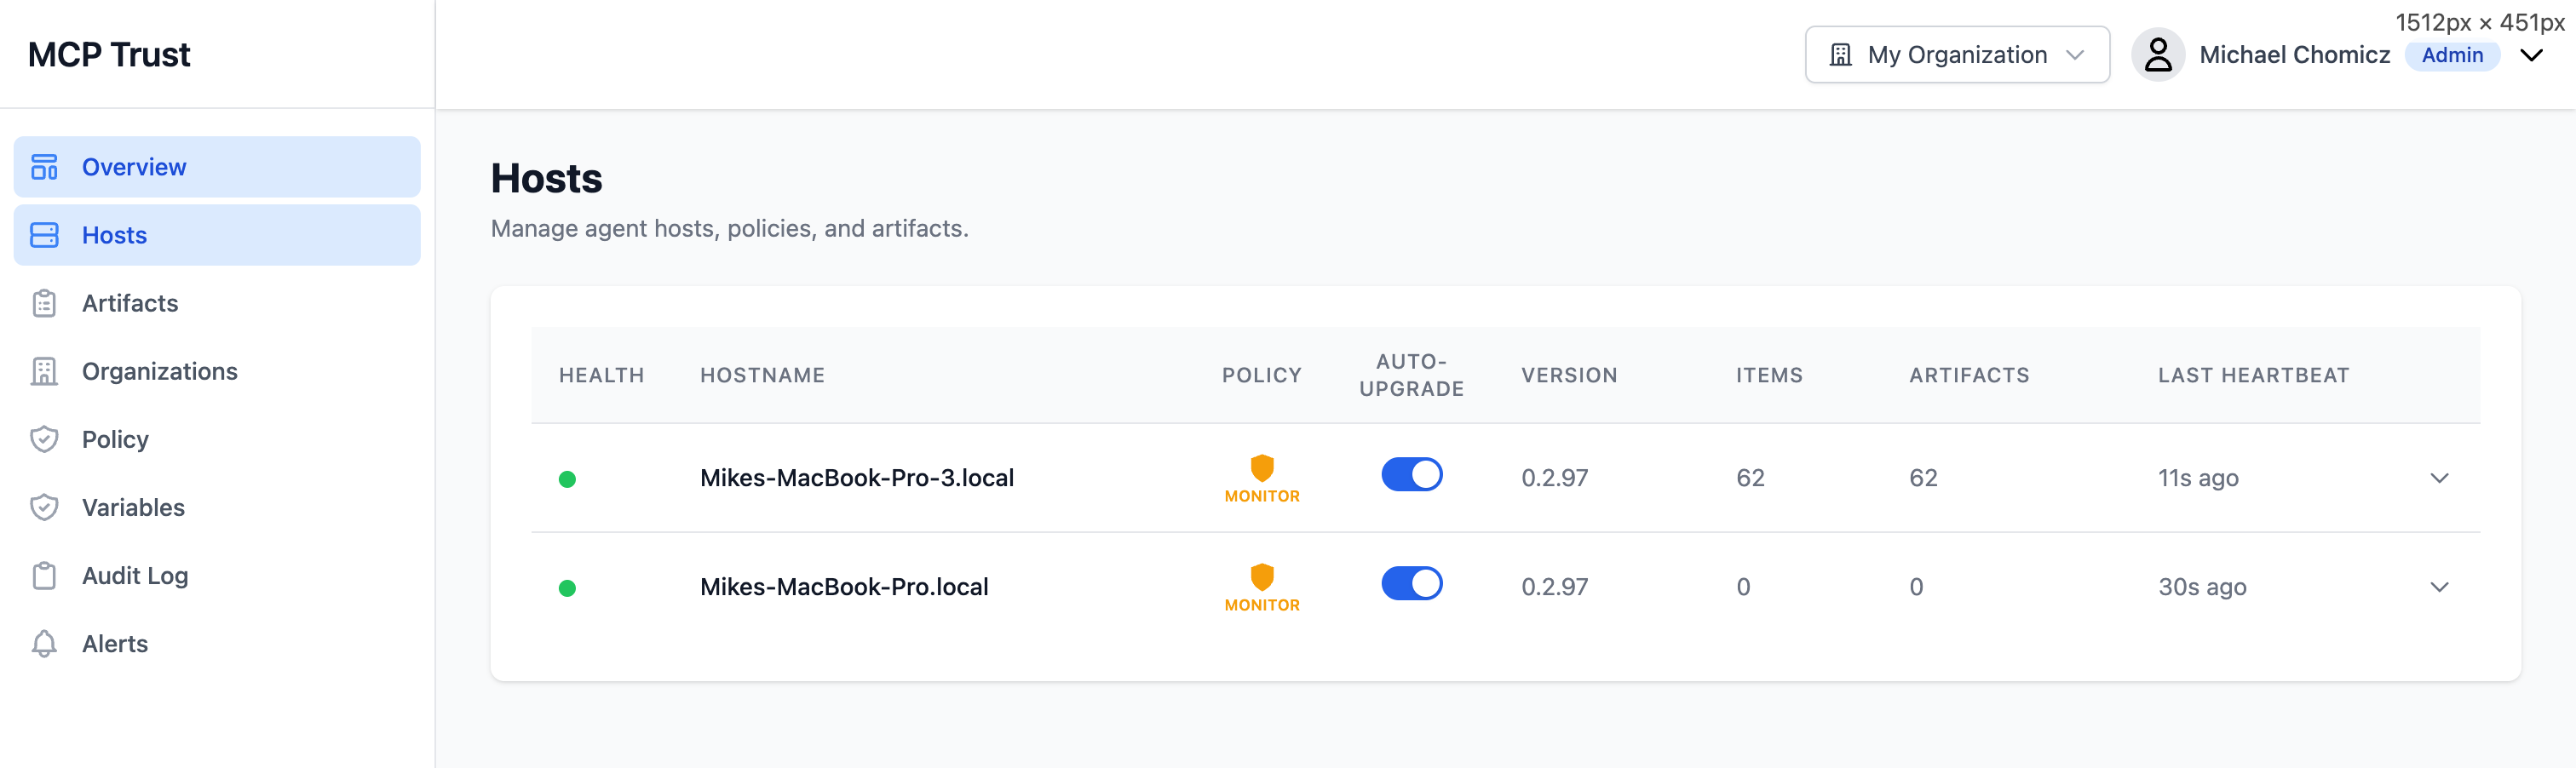Click the green health indicator for Mikes-MacBook-Pro-3.local
This screenshot has width=2576, height=768.
(569, 479)
